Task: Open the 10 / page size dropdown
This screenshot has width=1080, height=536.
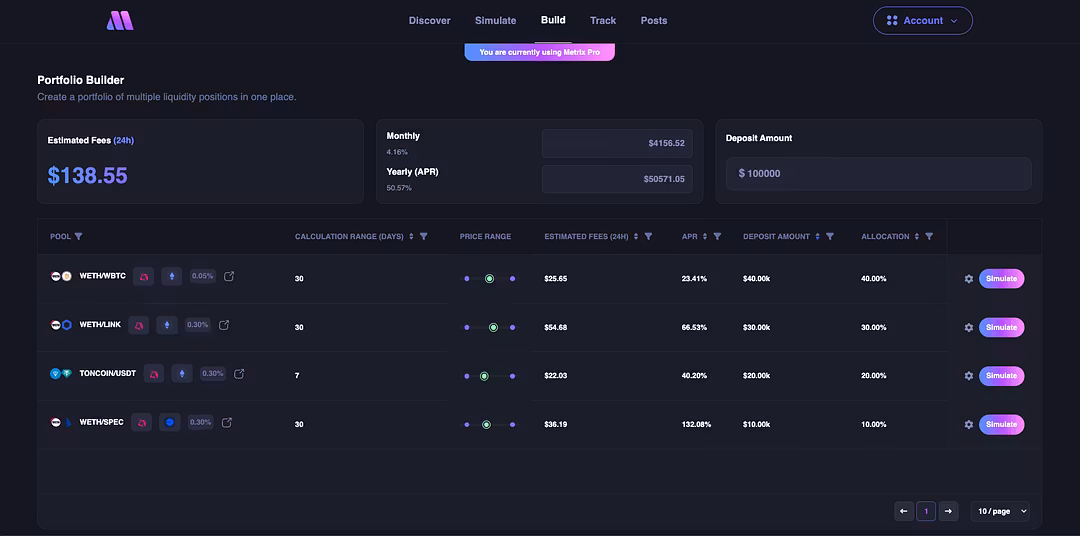Action: click(x=1000, y=511)
